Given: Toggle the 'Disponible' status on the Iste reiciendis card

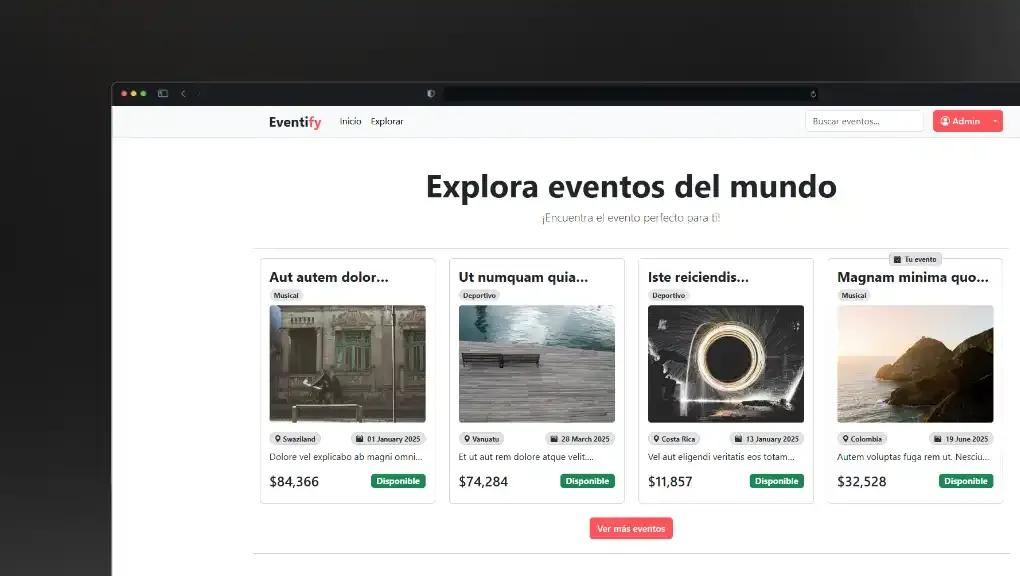Looking at the screenshot, I should click(x=776, y=481).
